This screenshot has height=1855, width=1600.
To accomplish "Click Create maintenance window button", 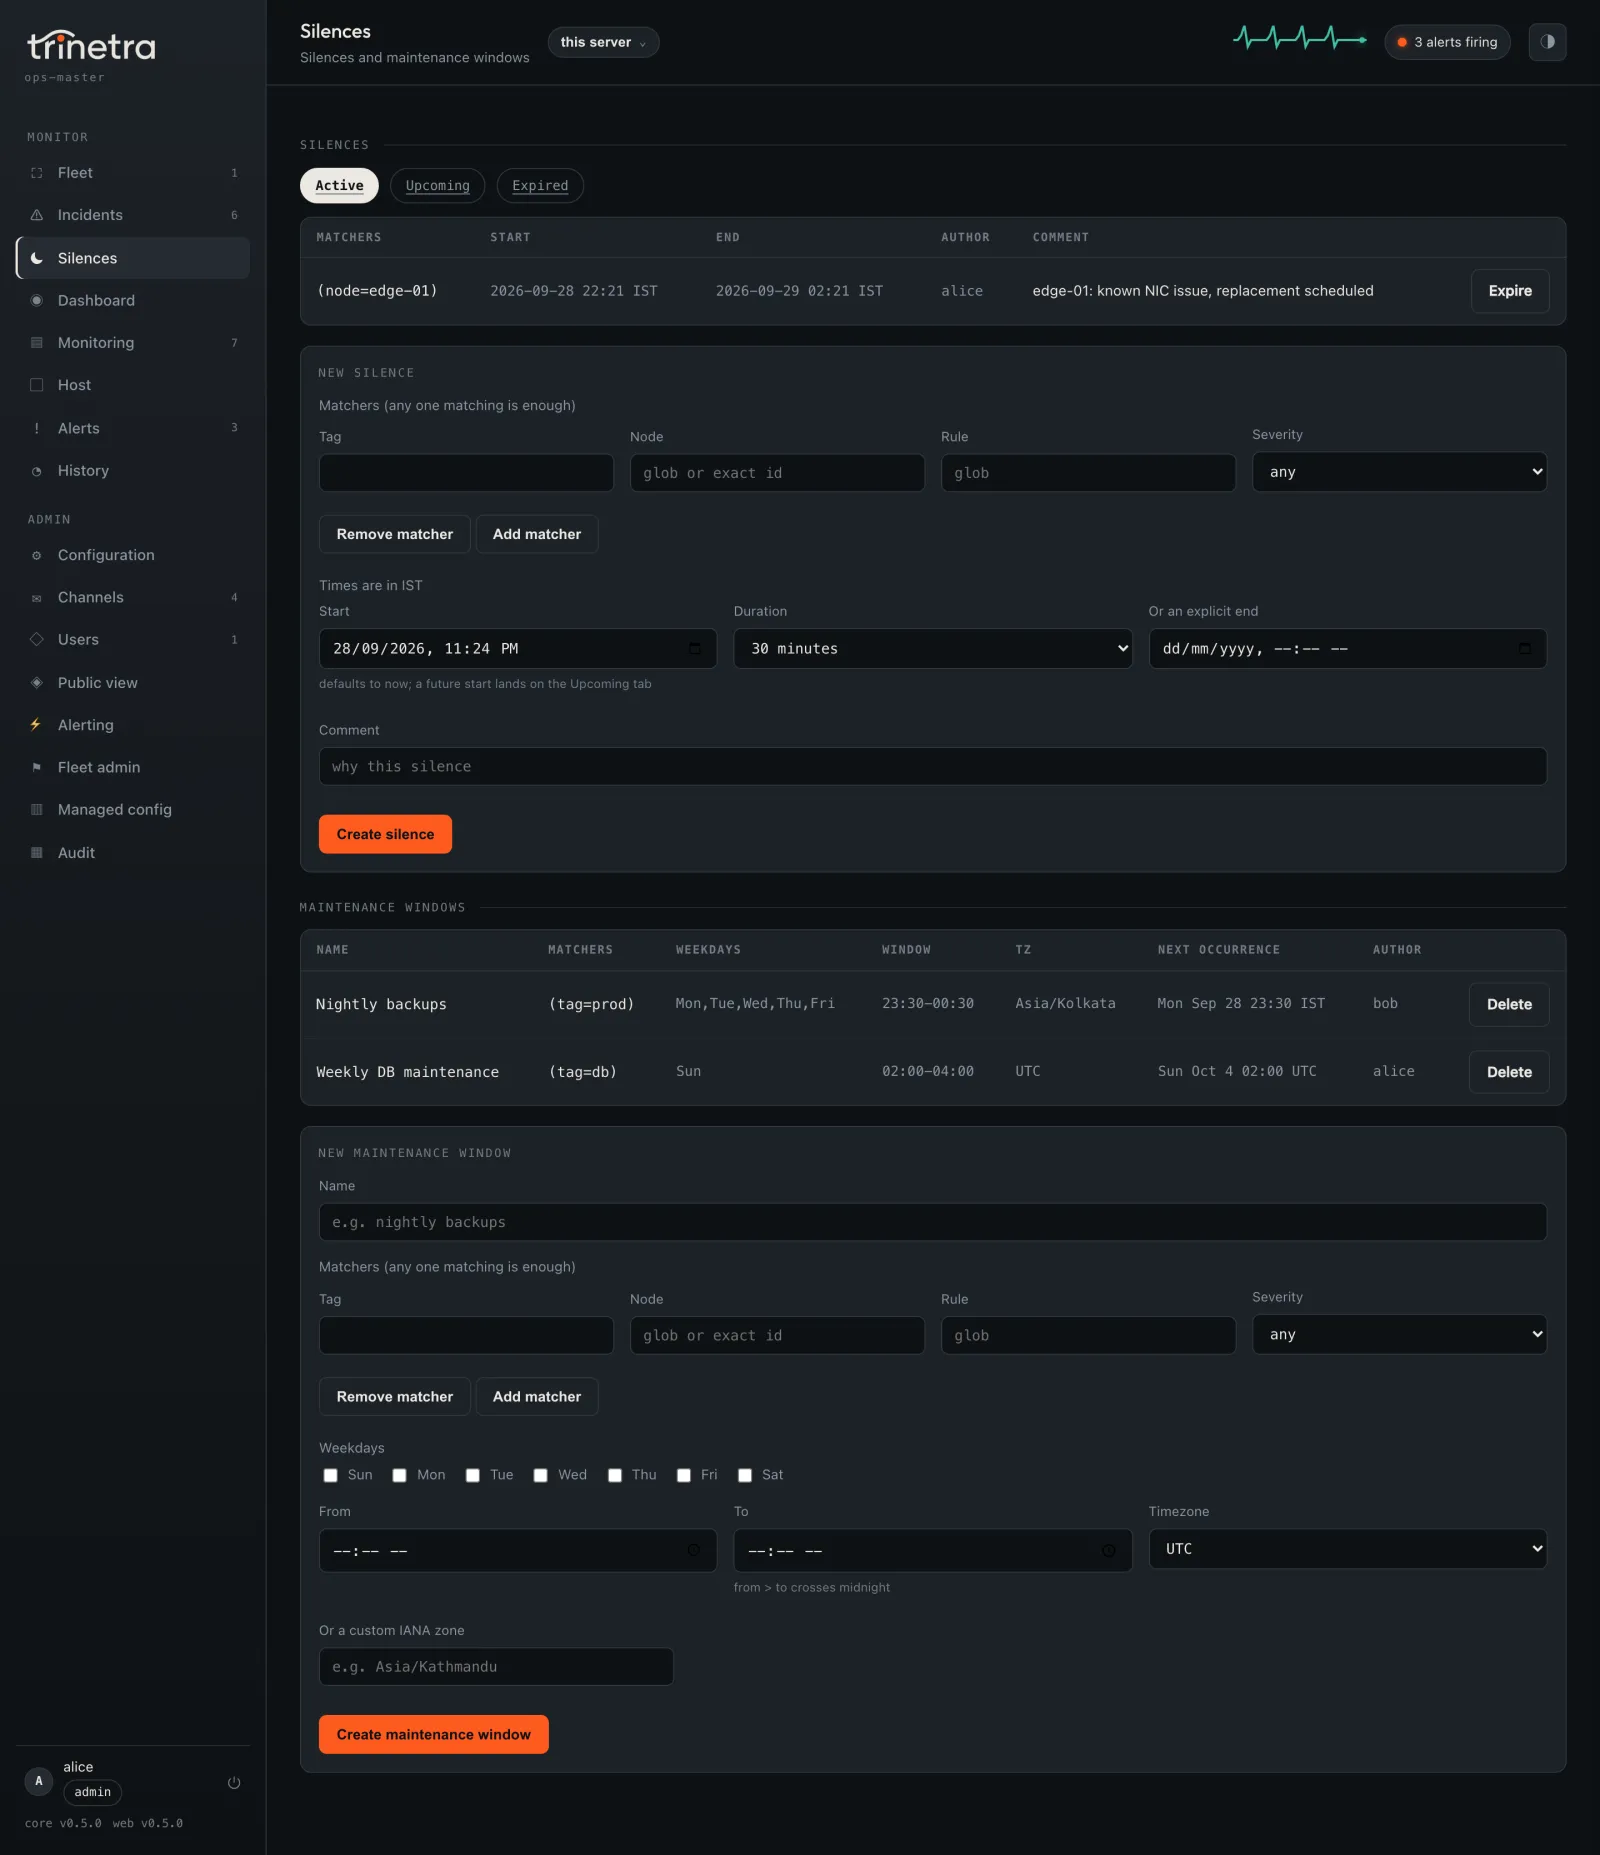I will click(x=433, y=1734).
